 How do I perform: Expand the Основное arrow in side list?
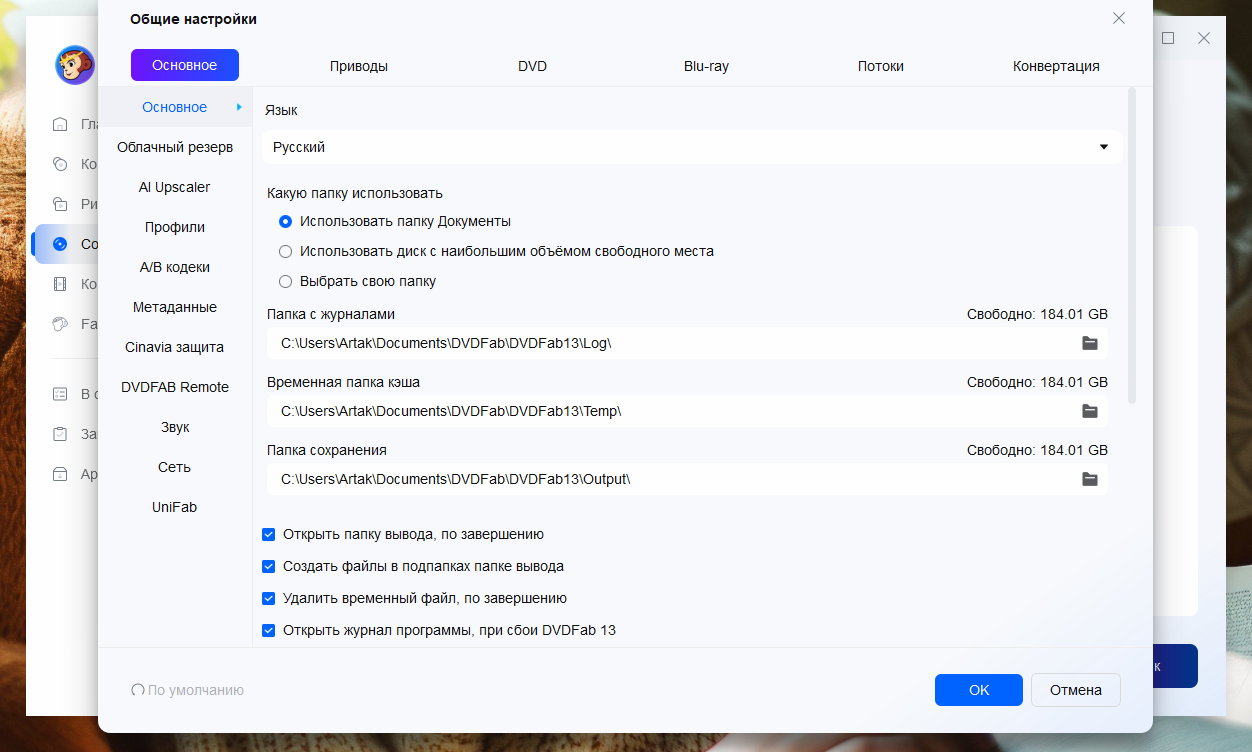tap(239, 107)
